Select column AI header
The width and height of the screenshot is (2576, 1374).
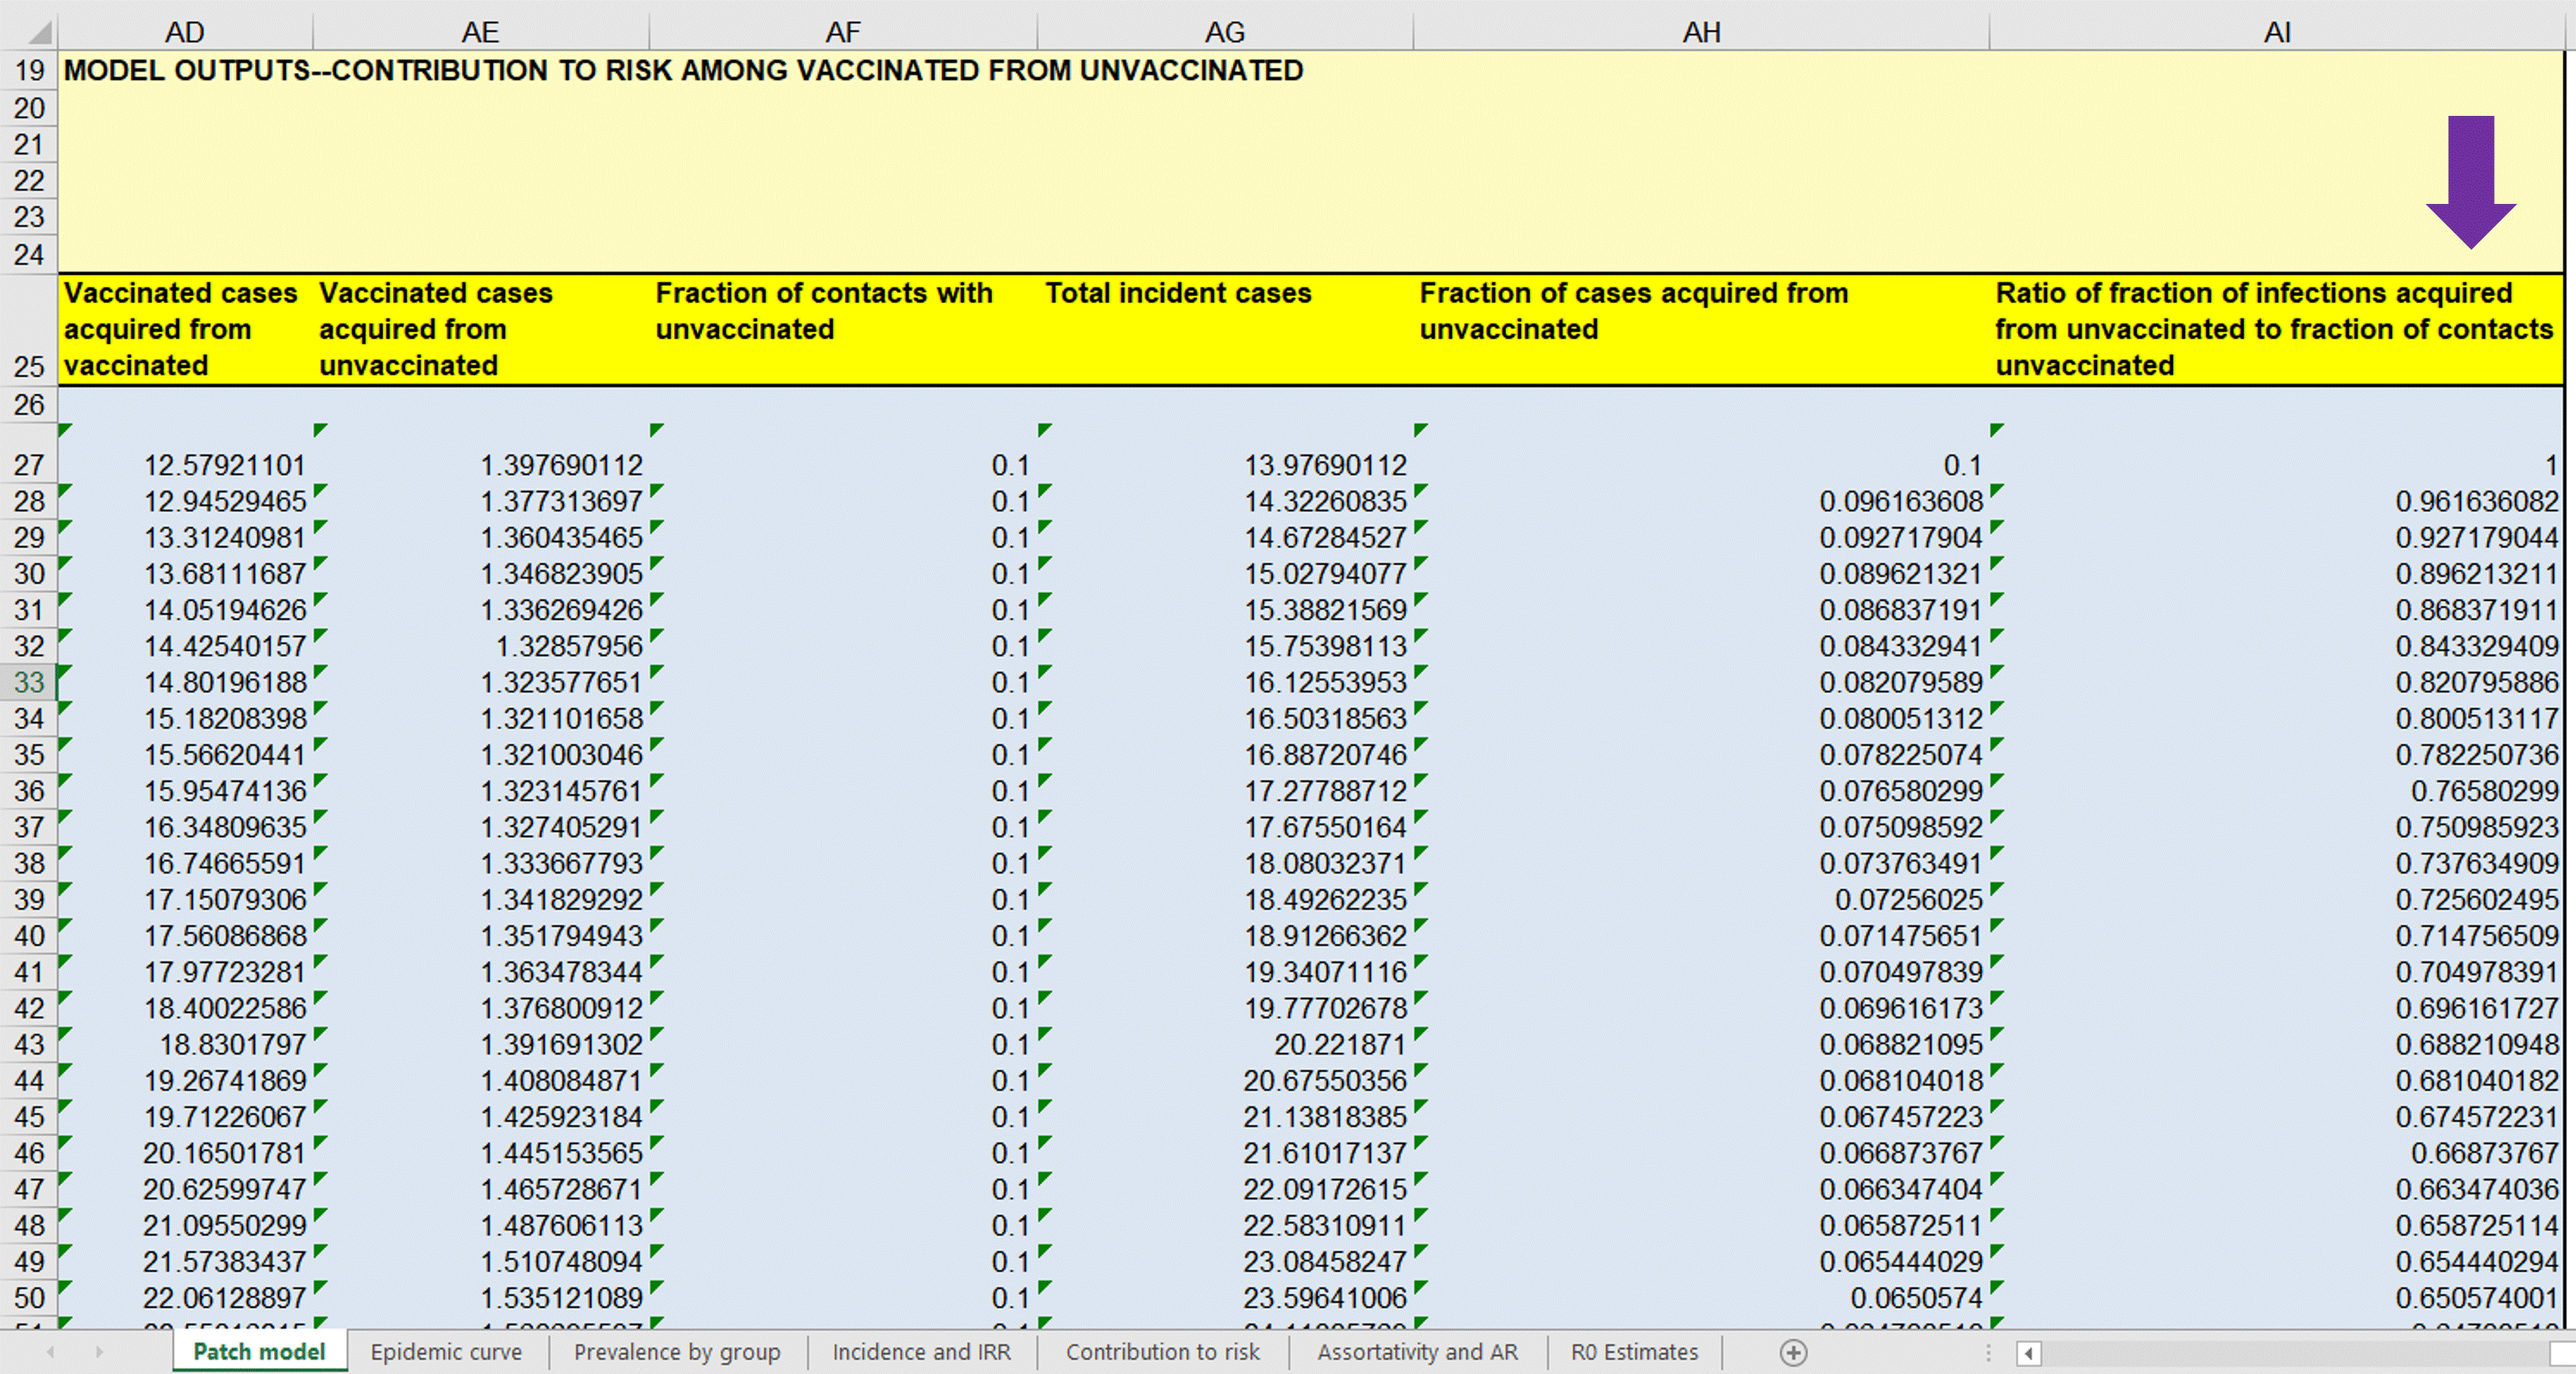2277,32
